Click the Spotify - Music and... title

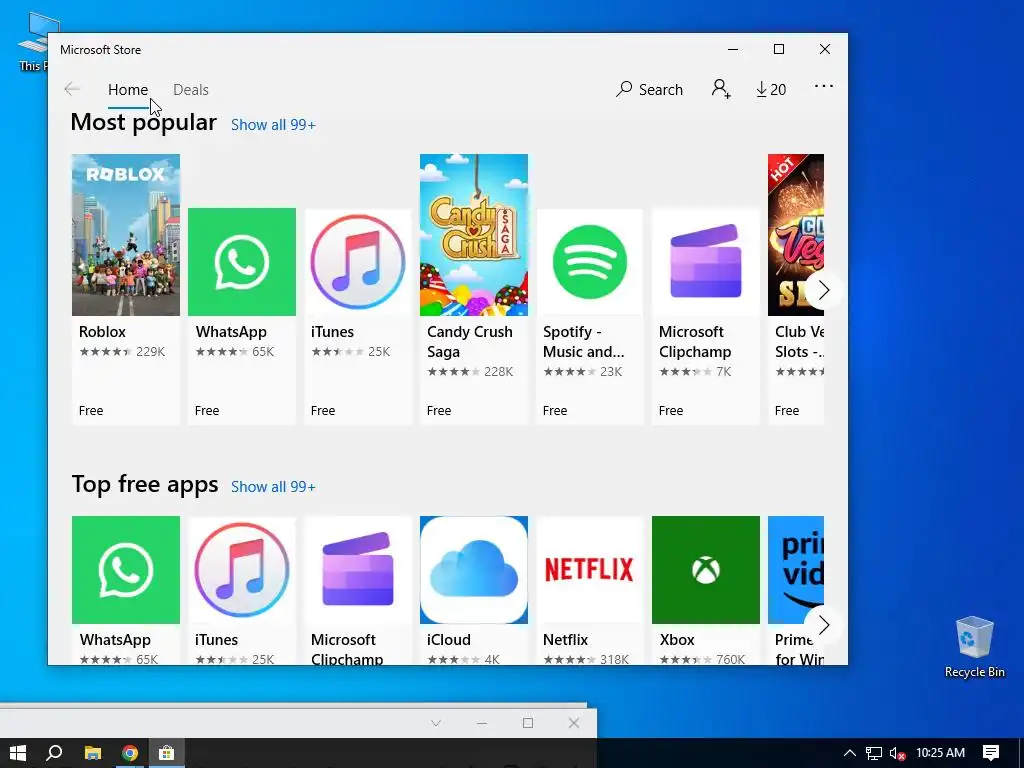(583, 342)
